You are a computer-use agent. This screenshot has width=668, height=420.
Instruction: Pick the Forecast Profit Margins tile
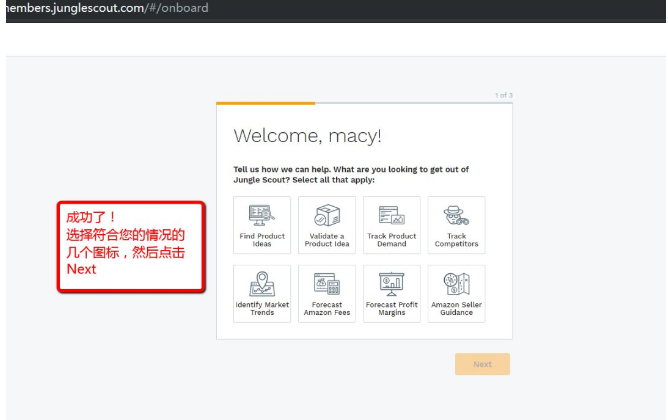click(x=392, y=294)
